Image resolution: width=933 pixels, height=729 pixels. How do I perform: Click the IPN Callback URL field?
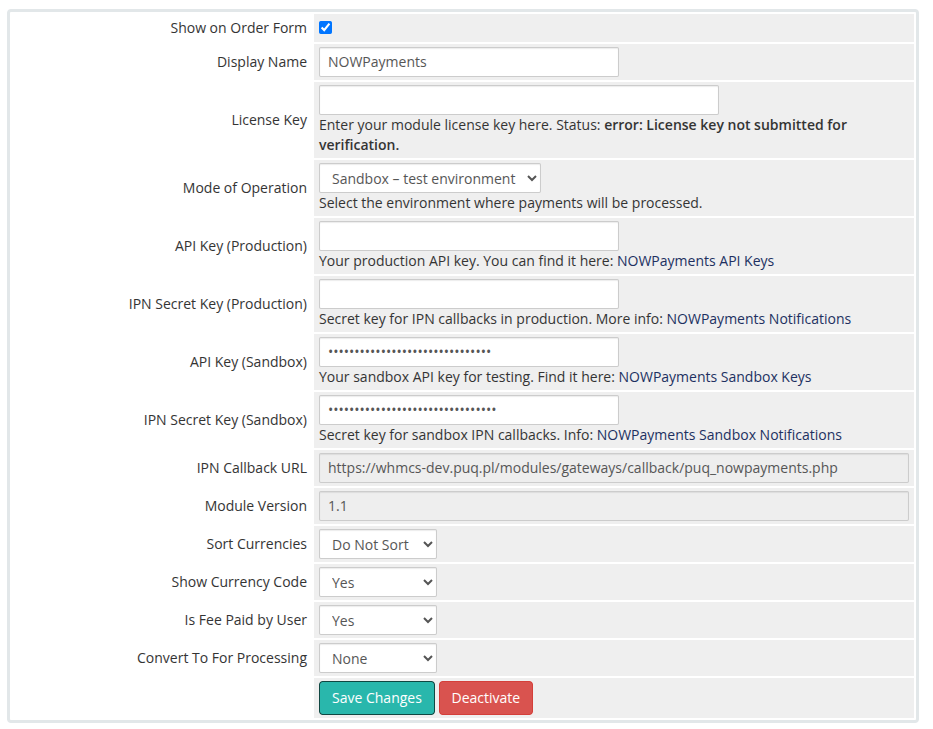(x=612, y=468)
